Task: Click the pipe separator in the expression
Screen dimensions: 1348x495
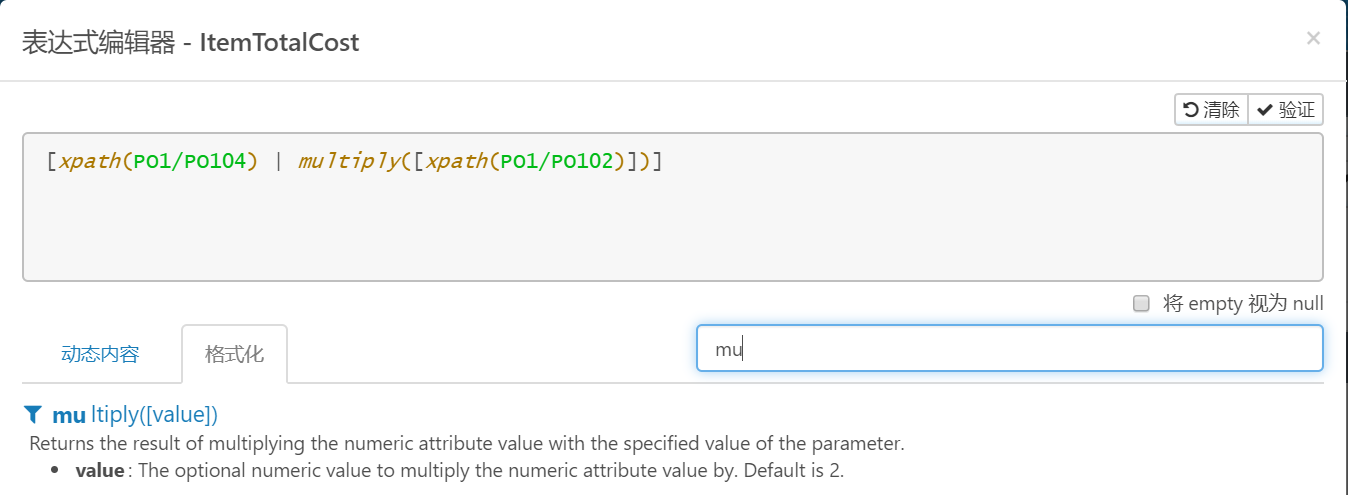Action: coord(278,161)
